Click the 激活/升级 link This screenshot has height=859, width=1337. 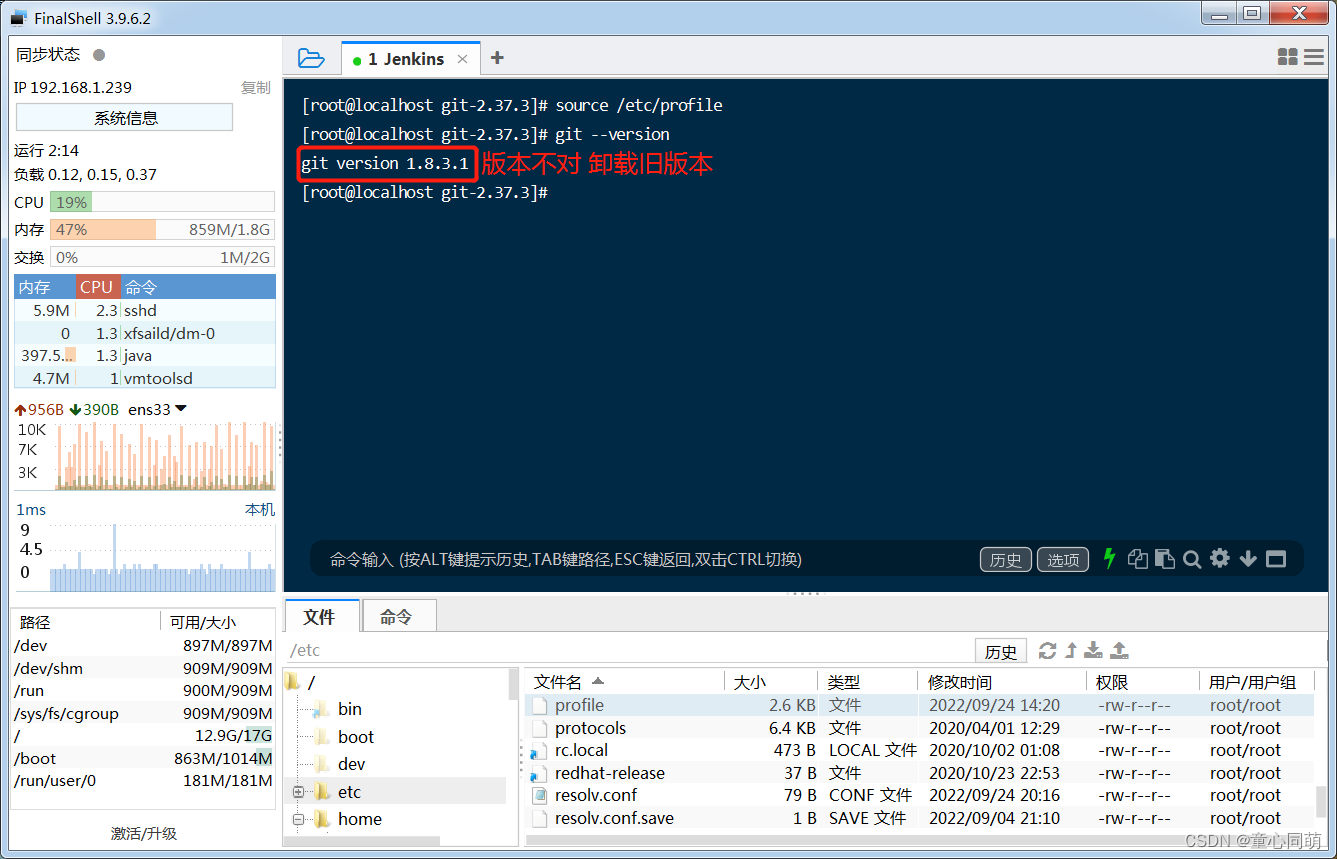point(144,833)
